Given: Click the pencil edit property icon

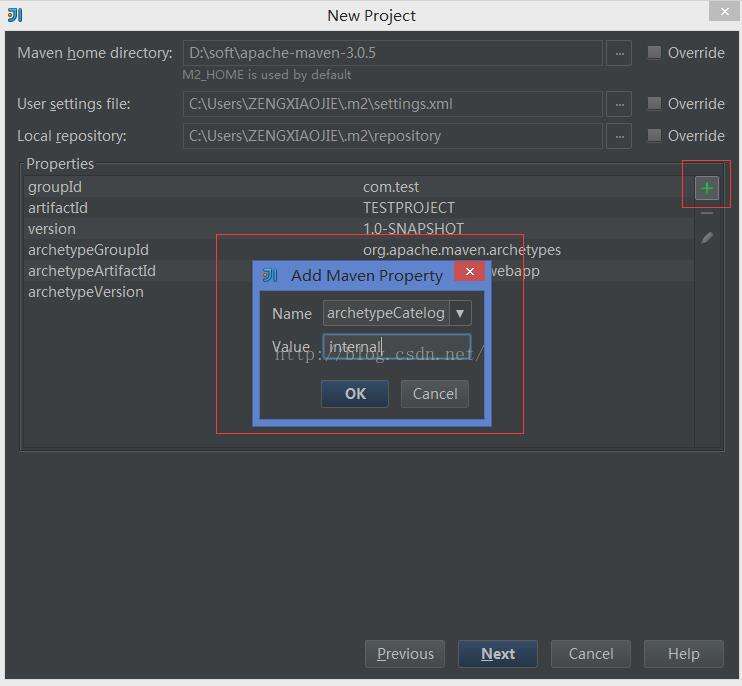Looking at the screenshot, I should tap(707, 238).
